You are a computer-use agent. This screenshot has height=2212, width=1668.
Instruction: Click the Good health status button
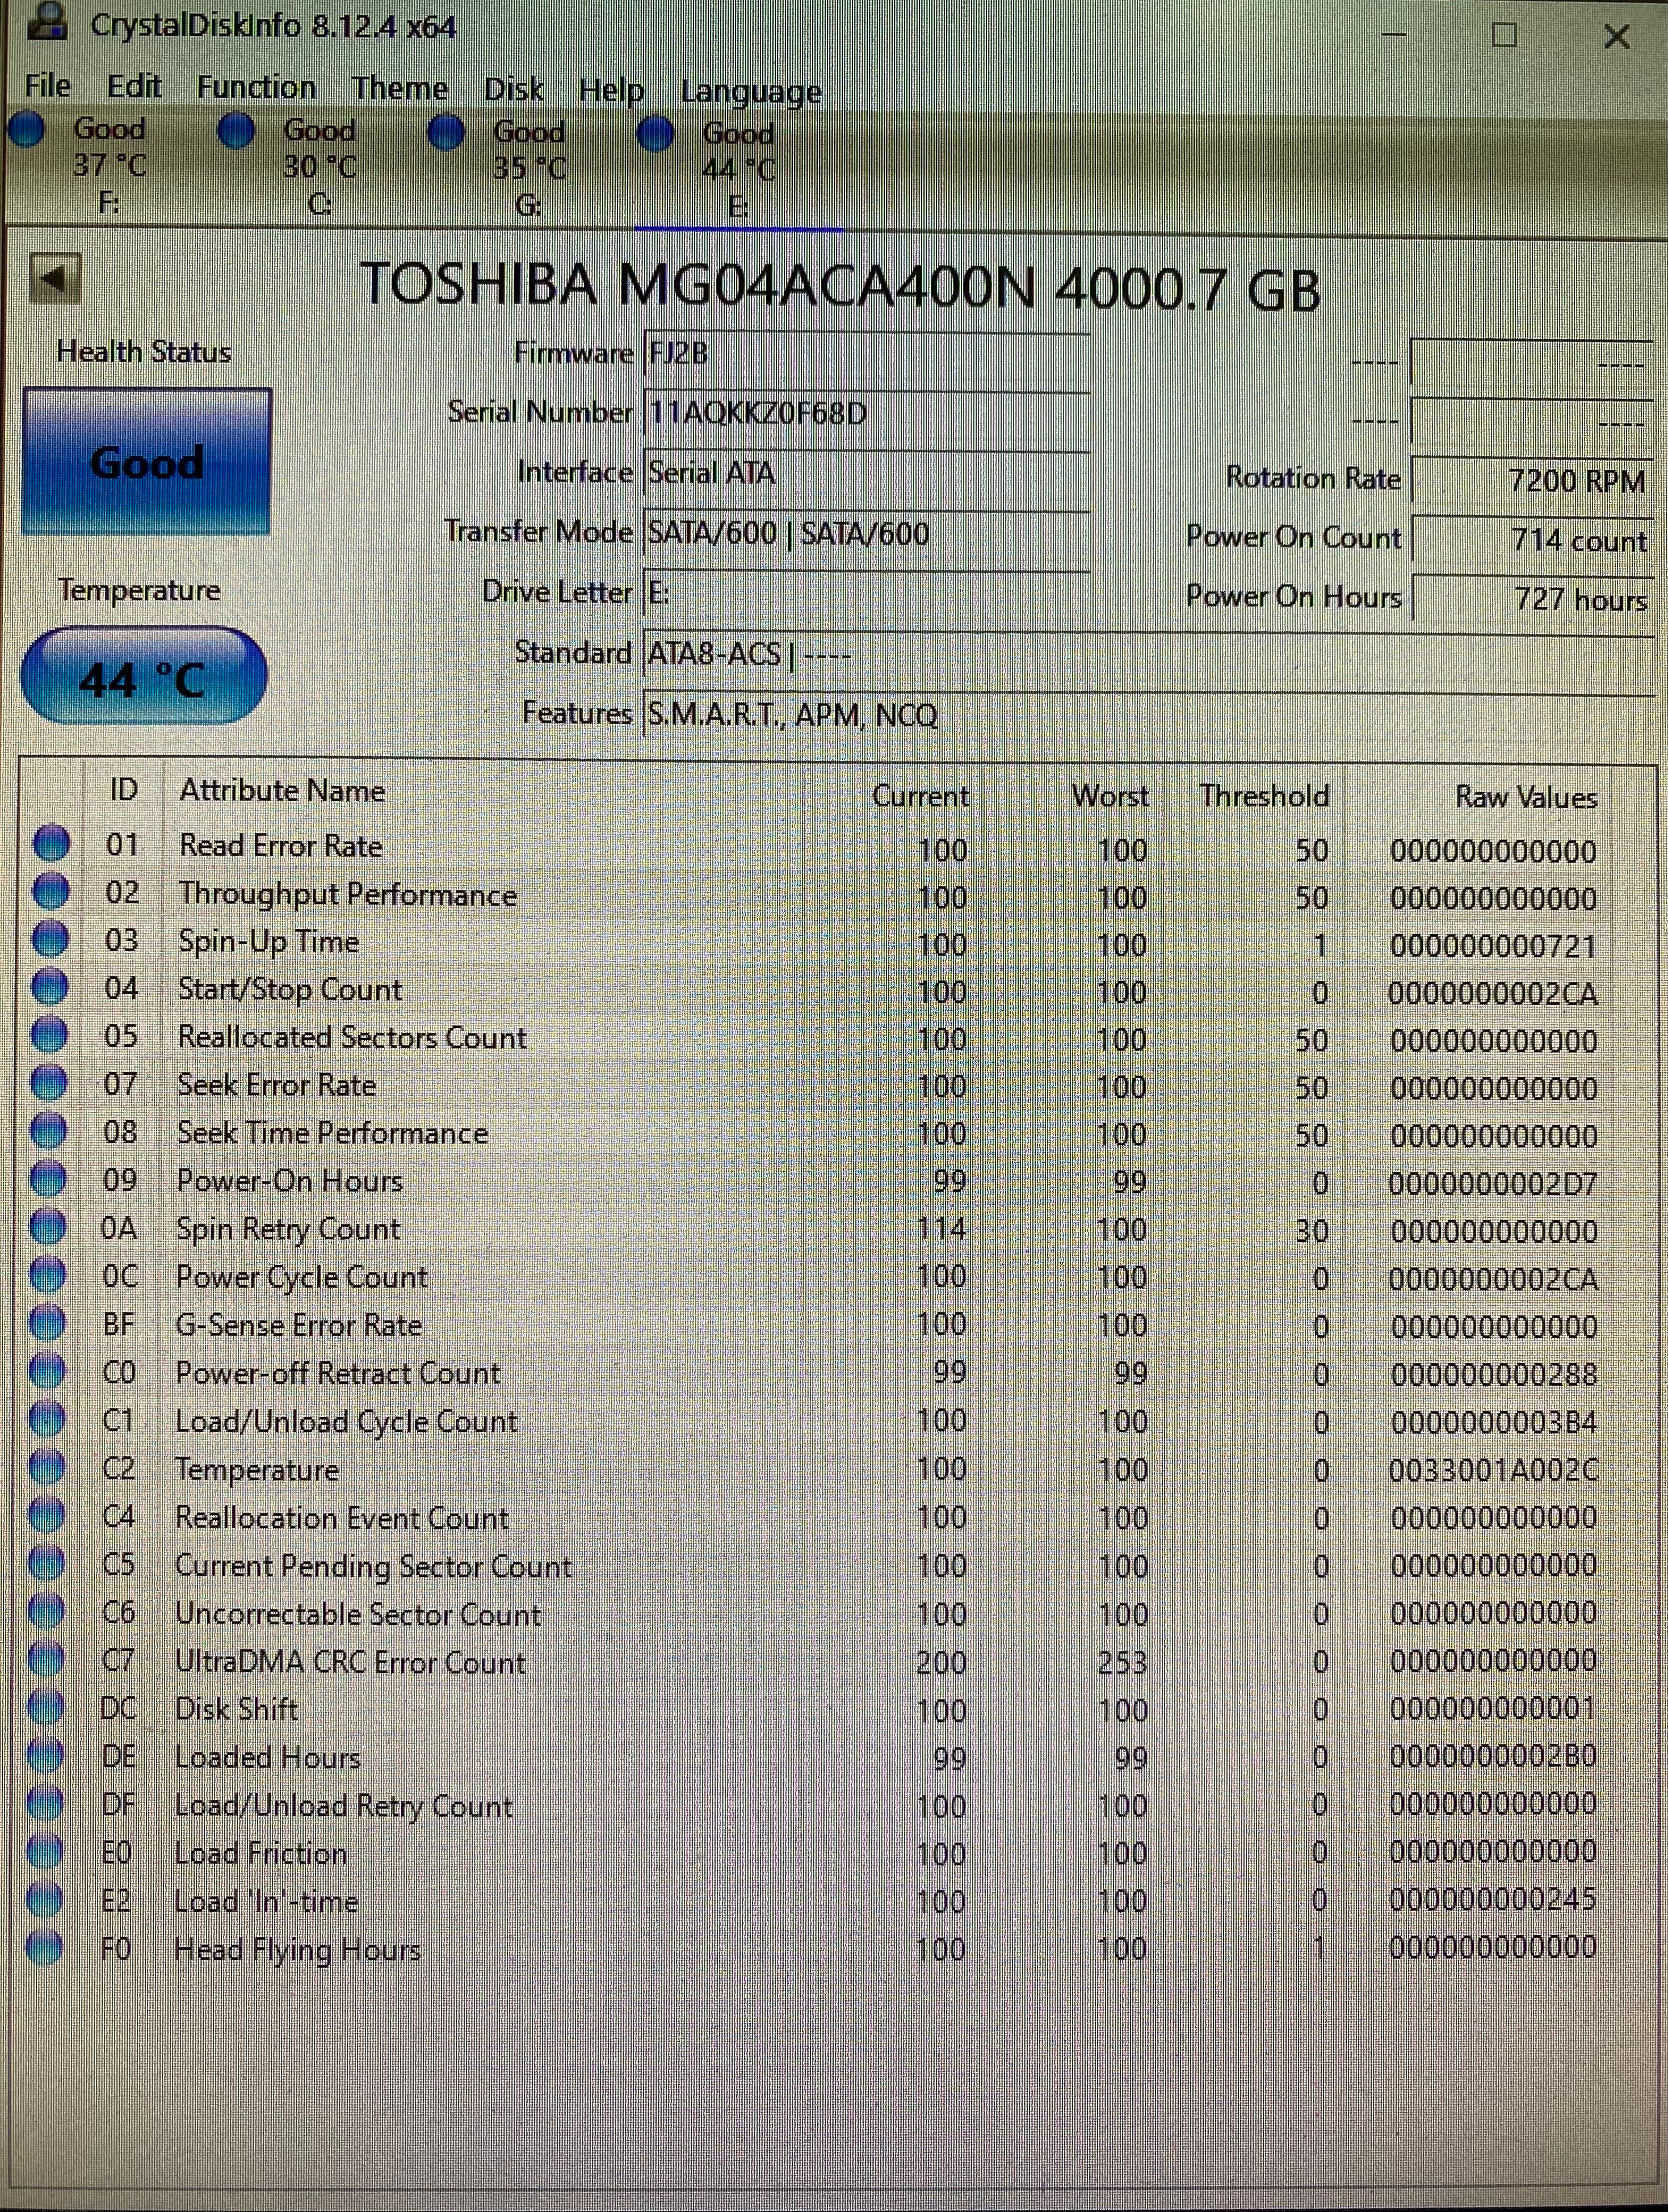click(x=147, y=461)
